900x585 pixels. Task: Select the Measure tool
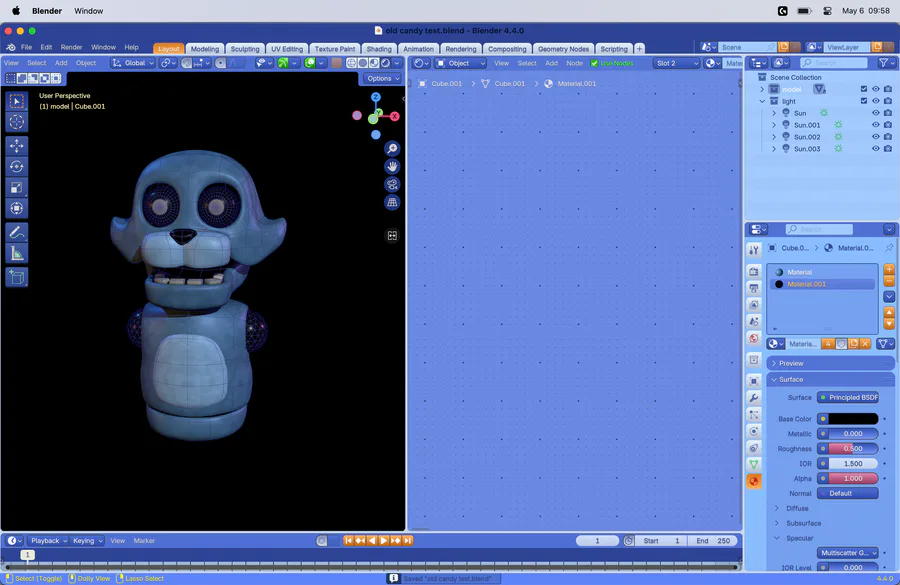(16, 253)
